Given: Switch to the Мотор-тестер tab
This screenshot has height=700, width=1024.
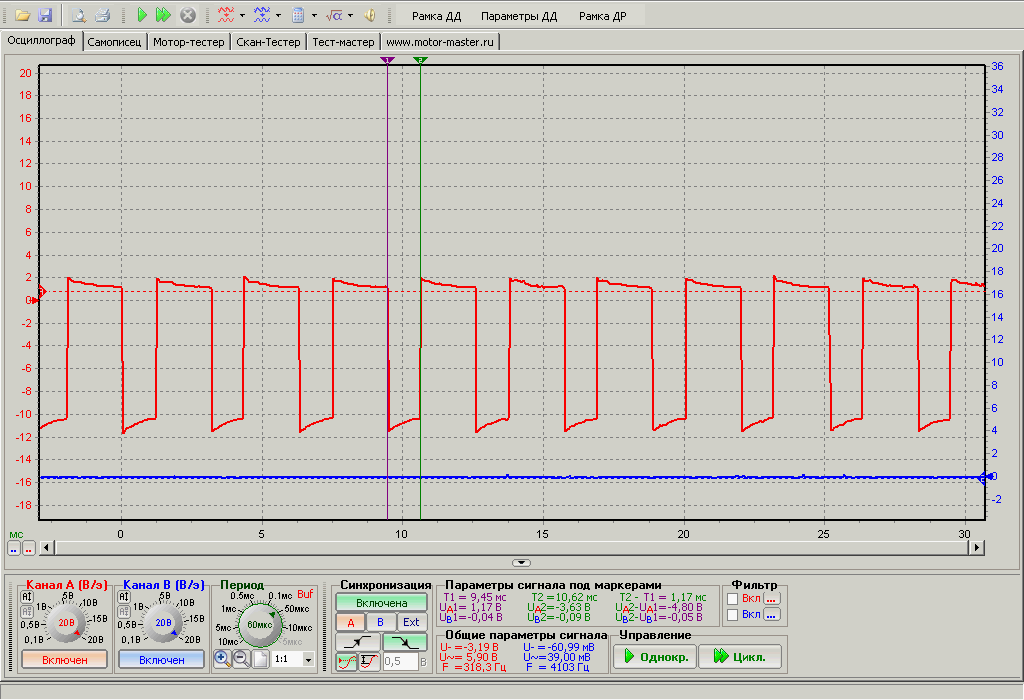Looking at the screenshot, I should [x=189, y=42].
